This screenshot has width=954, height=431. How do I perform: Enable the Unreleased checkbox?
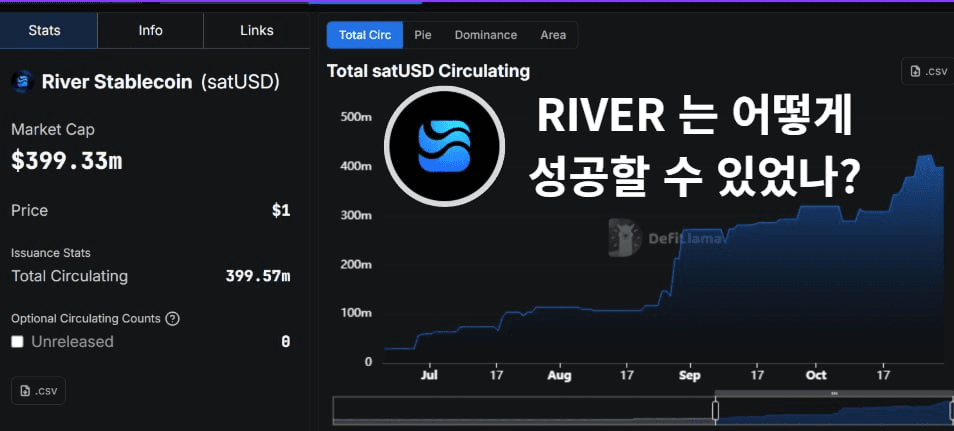click(x=17, y=342)
